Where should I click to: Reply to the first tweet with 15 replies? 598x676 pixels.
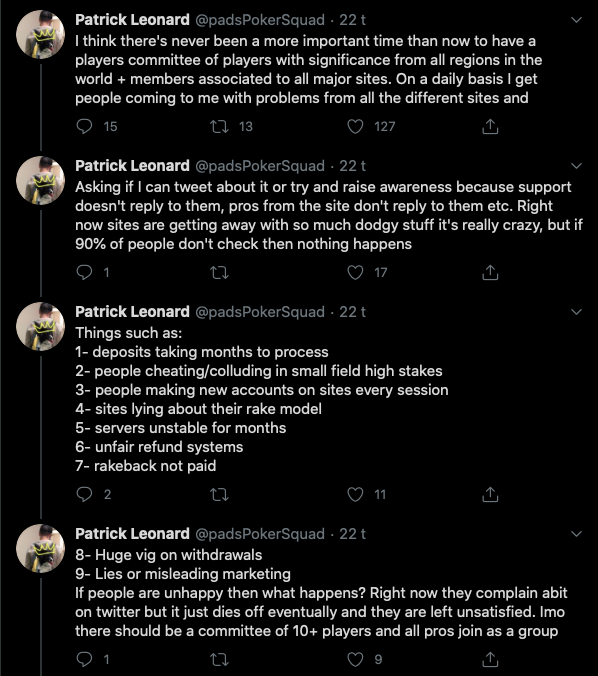84,126
